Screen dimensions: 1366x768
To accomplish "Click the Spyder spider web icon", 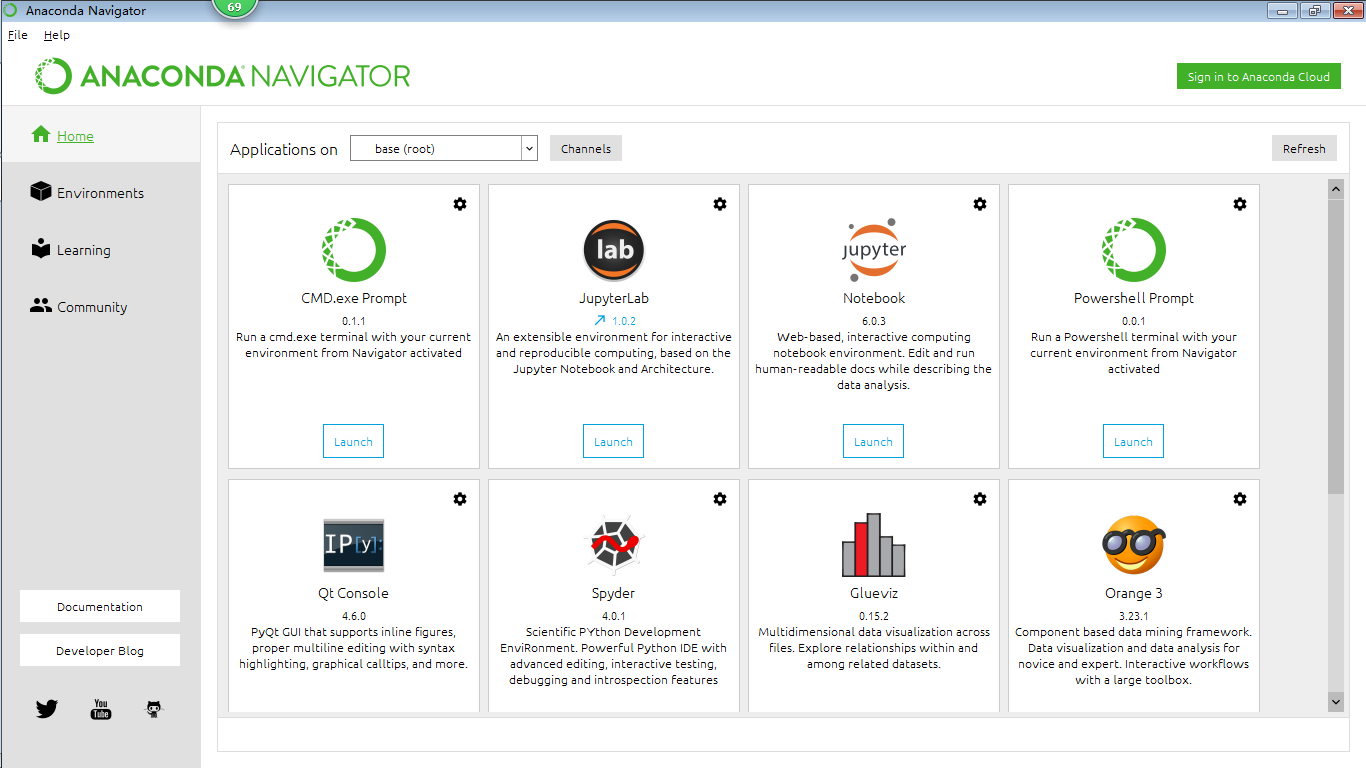I will (614, 545).
